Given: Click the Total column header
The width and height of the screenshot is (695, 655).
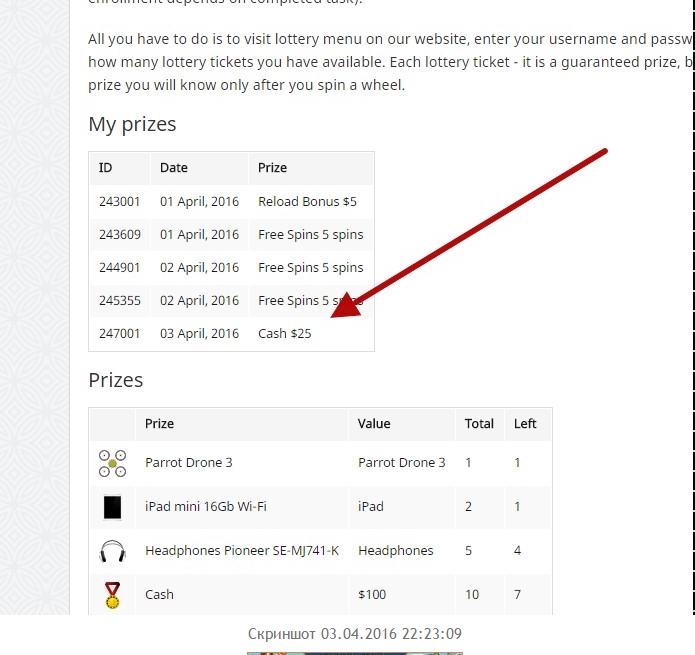Looking at the screenshot, I should pyautogui.click(x=479, y=424).
